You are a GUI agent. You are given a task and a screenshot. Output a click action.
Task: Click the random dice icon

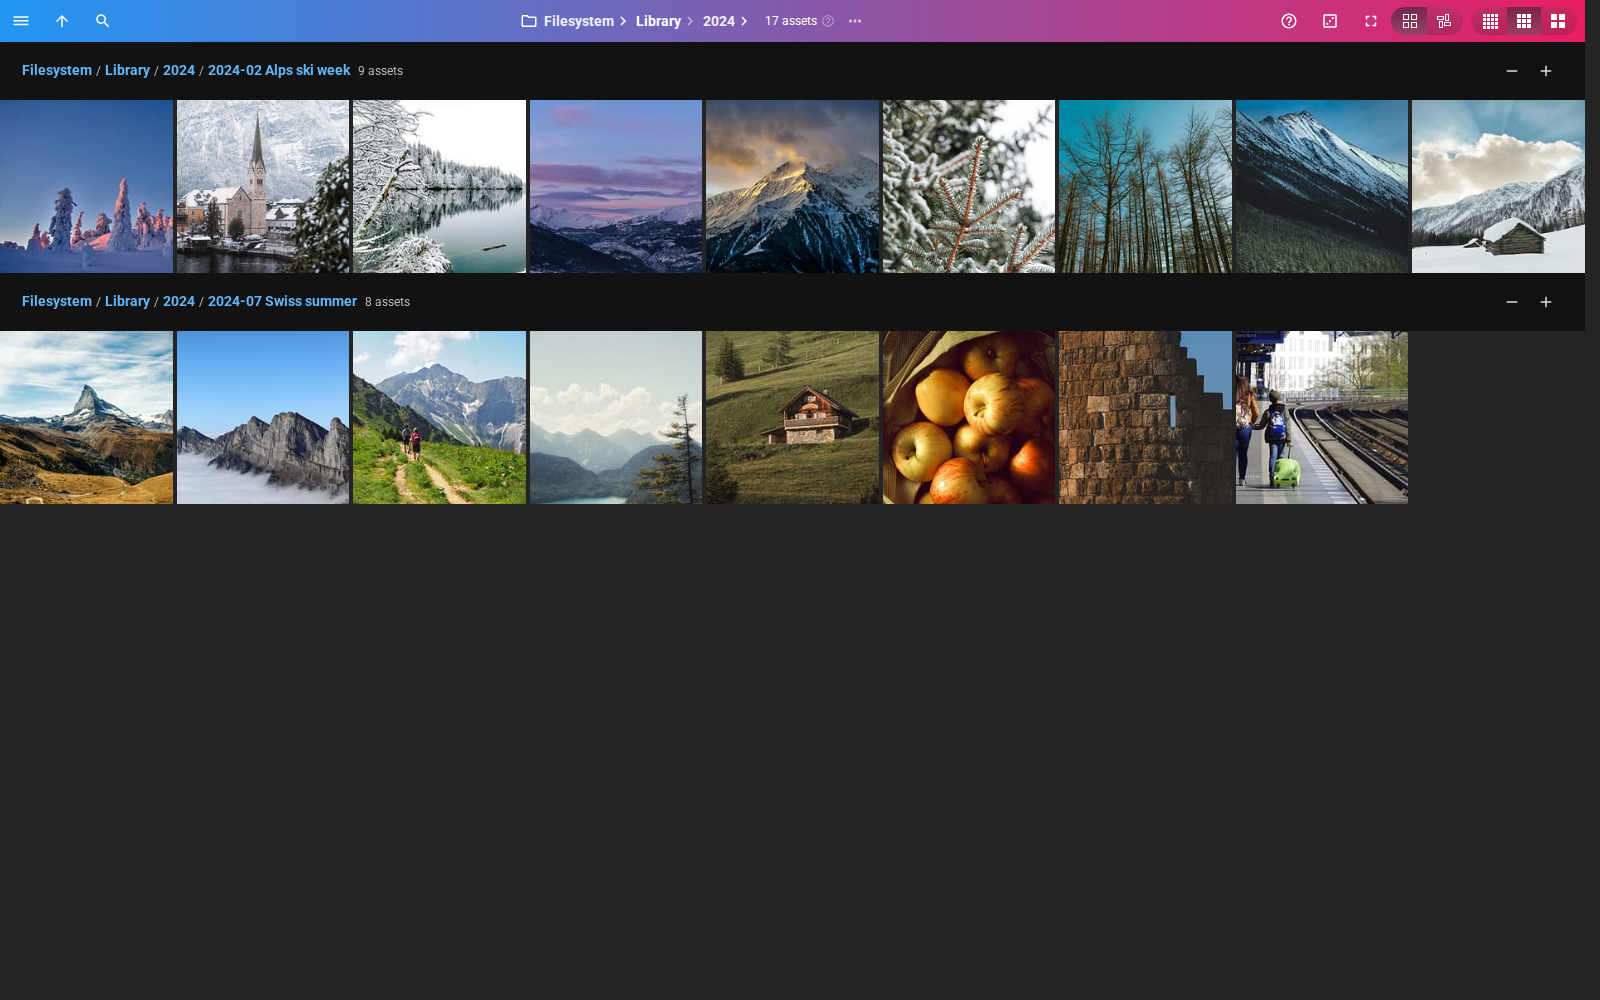[1330, 21]
